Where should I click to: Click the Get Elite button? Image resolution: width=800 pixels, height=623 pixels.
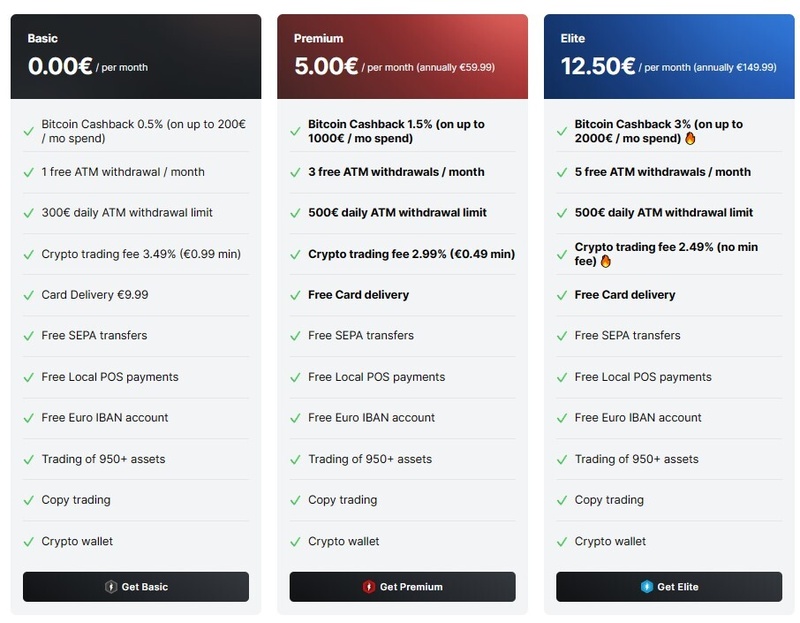tap(669, 586)
